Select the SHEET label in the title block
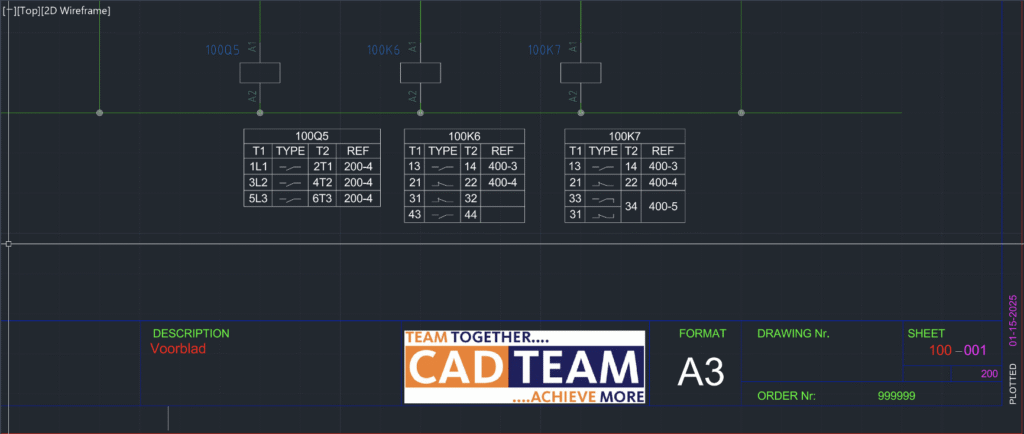The width and height of the screenshot is (1024, 434). (x=926, y=333)
